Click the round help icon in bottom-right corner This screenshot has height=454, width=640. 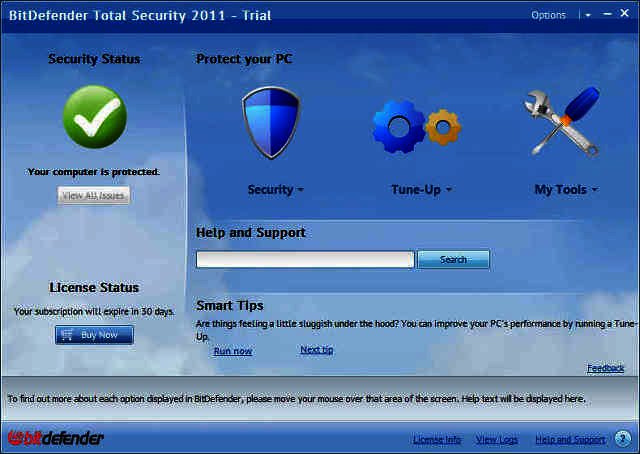[622, 439]
